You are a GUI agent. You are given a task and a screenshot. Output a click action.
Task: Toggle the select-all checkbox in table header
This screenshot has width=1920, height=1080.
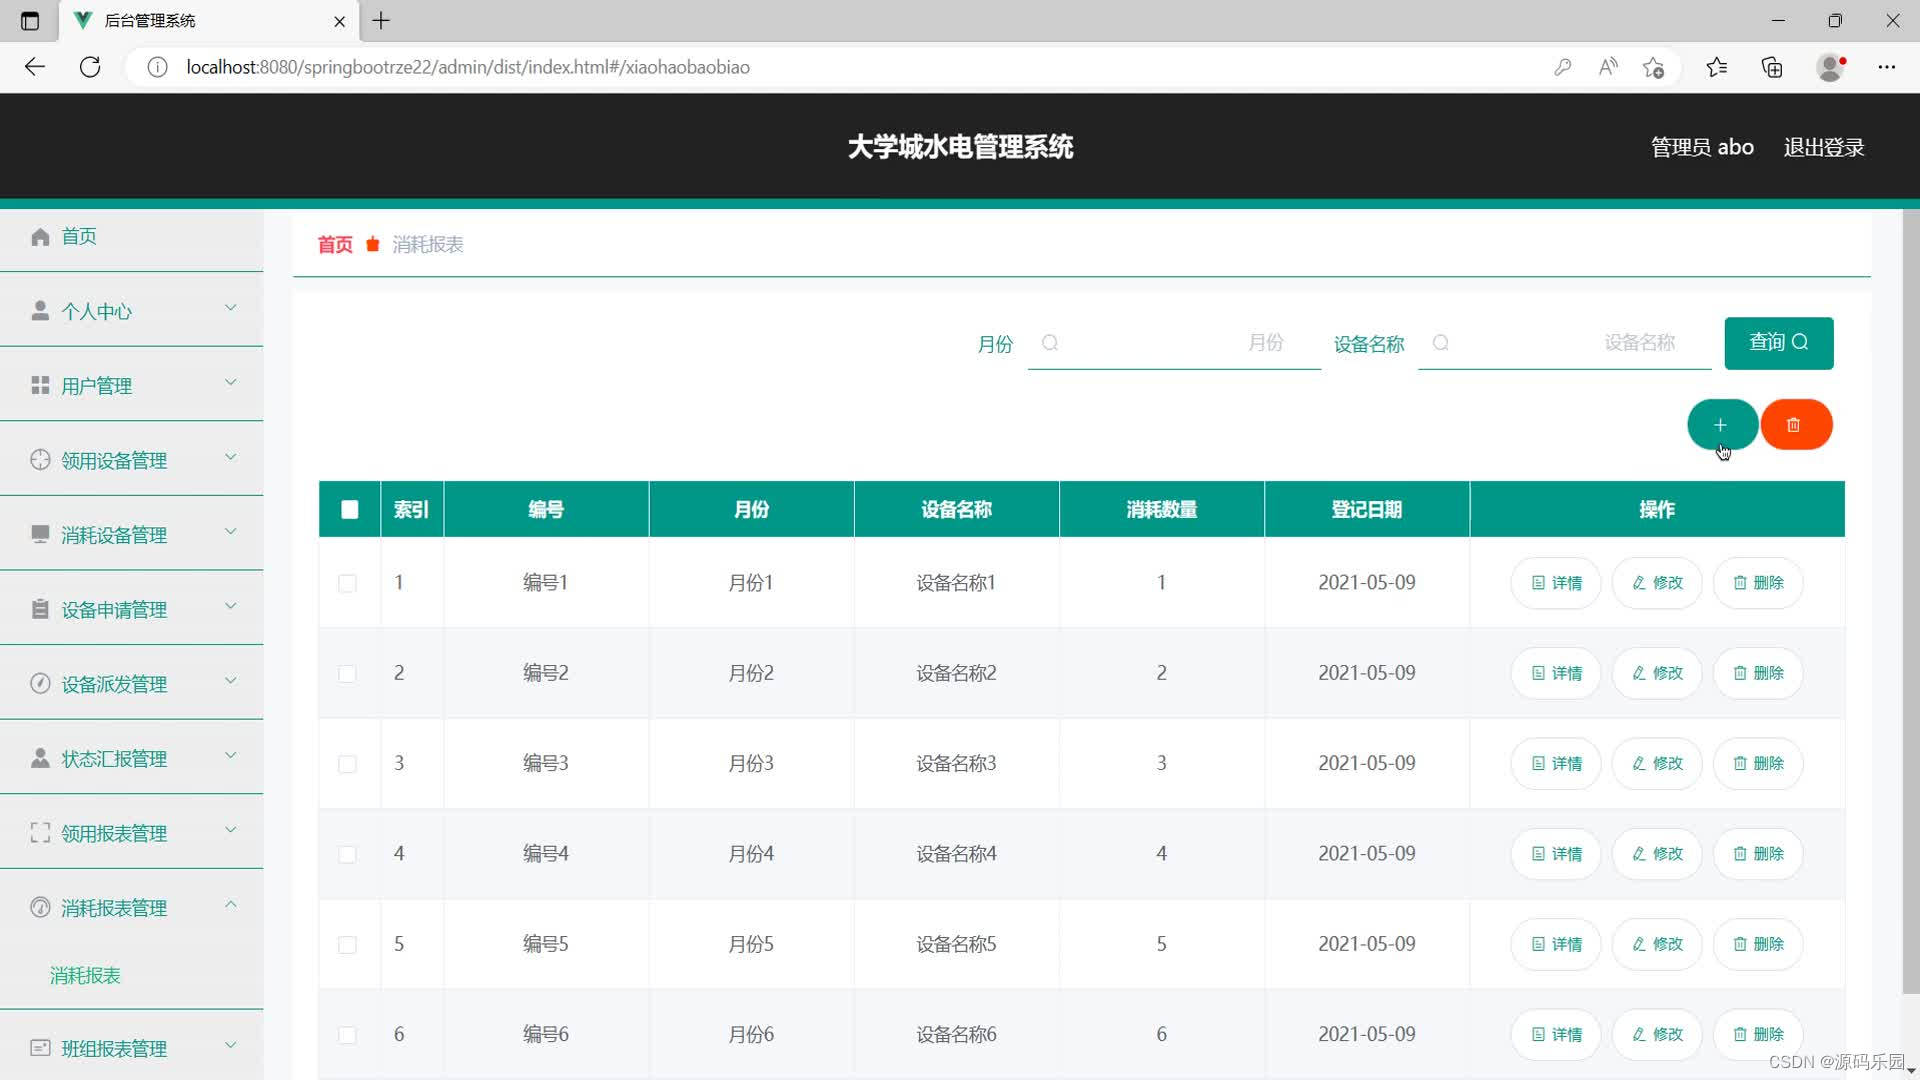[349, 510]
